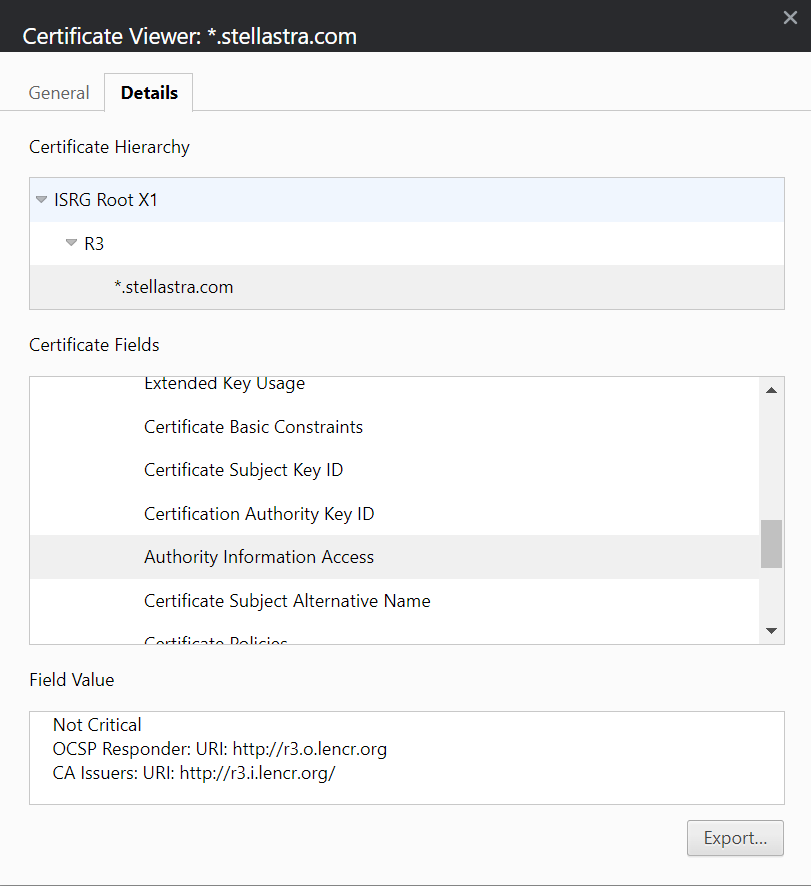The height and width of the screenshot is (886, 811).
Task: Select Certification Authority Key ID field
Action: [x=394, y=514]
